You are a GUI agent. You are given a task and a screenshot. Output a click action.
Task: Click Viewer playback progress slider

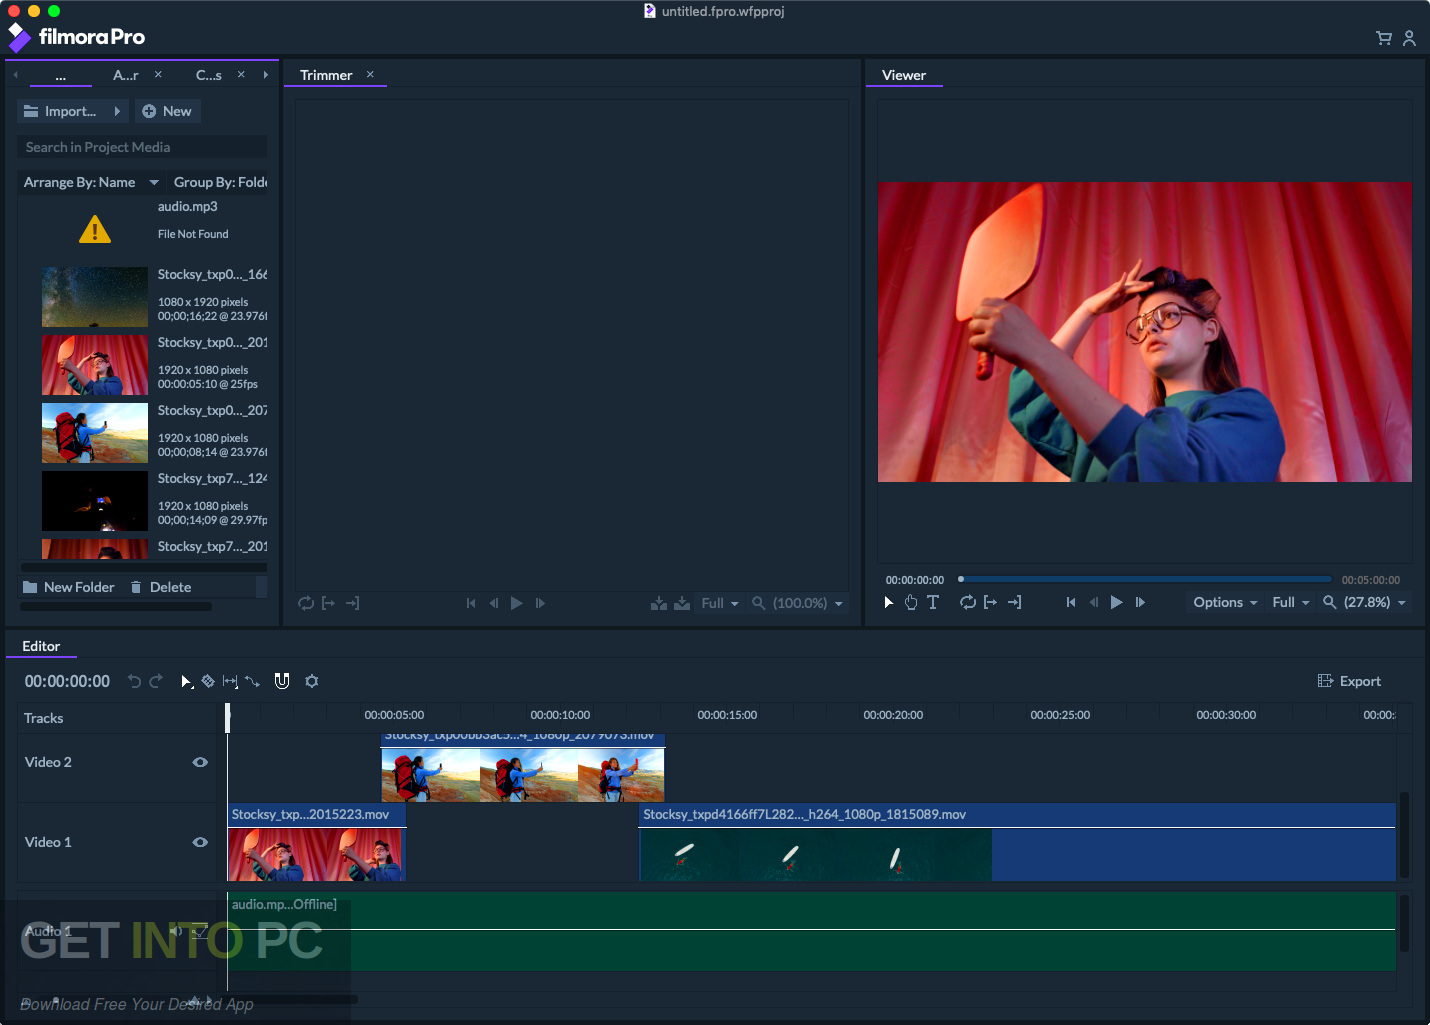click(x=1145, y=579)
